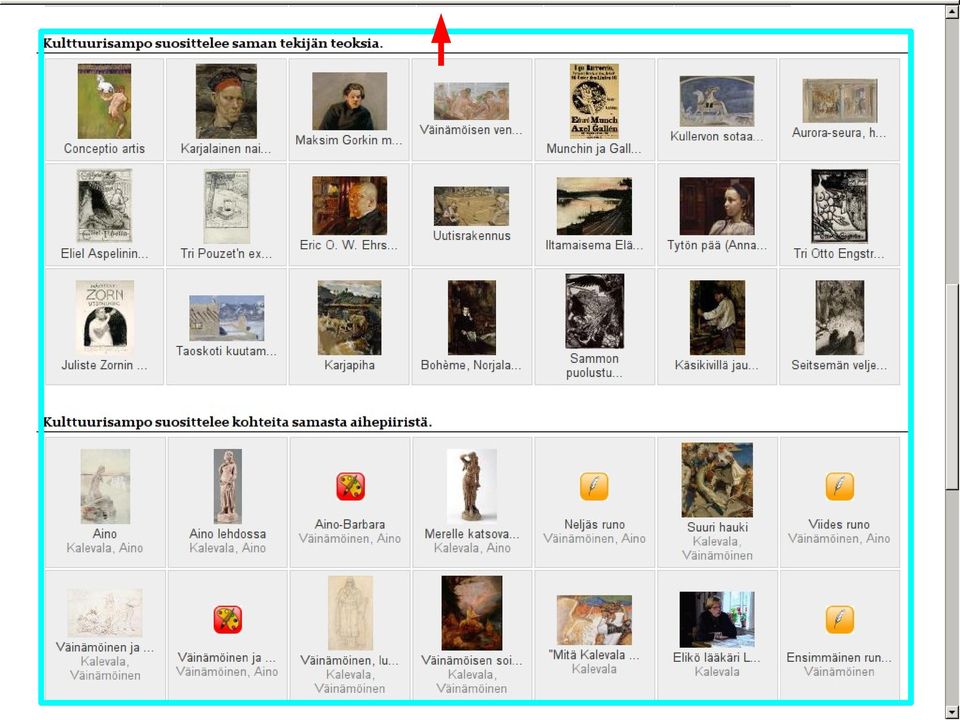The image size is (960, 720).
Task: Open the Karjapiha title link
Action: coord(350,366)
